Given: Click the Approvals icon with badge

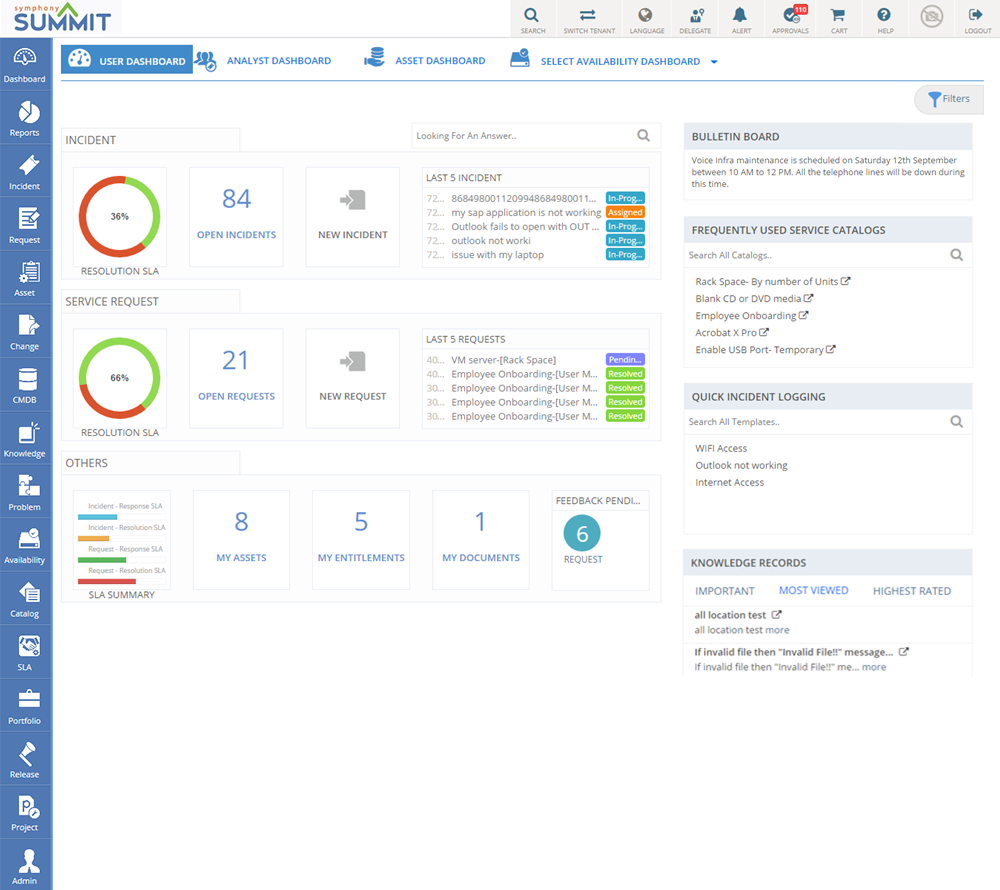Looking at the screenshot, I should [x=791, y=19].
